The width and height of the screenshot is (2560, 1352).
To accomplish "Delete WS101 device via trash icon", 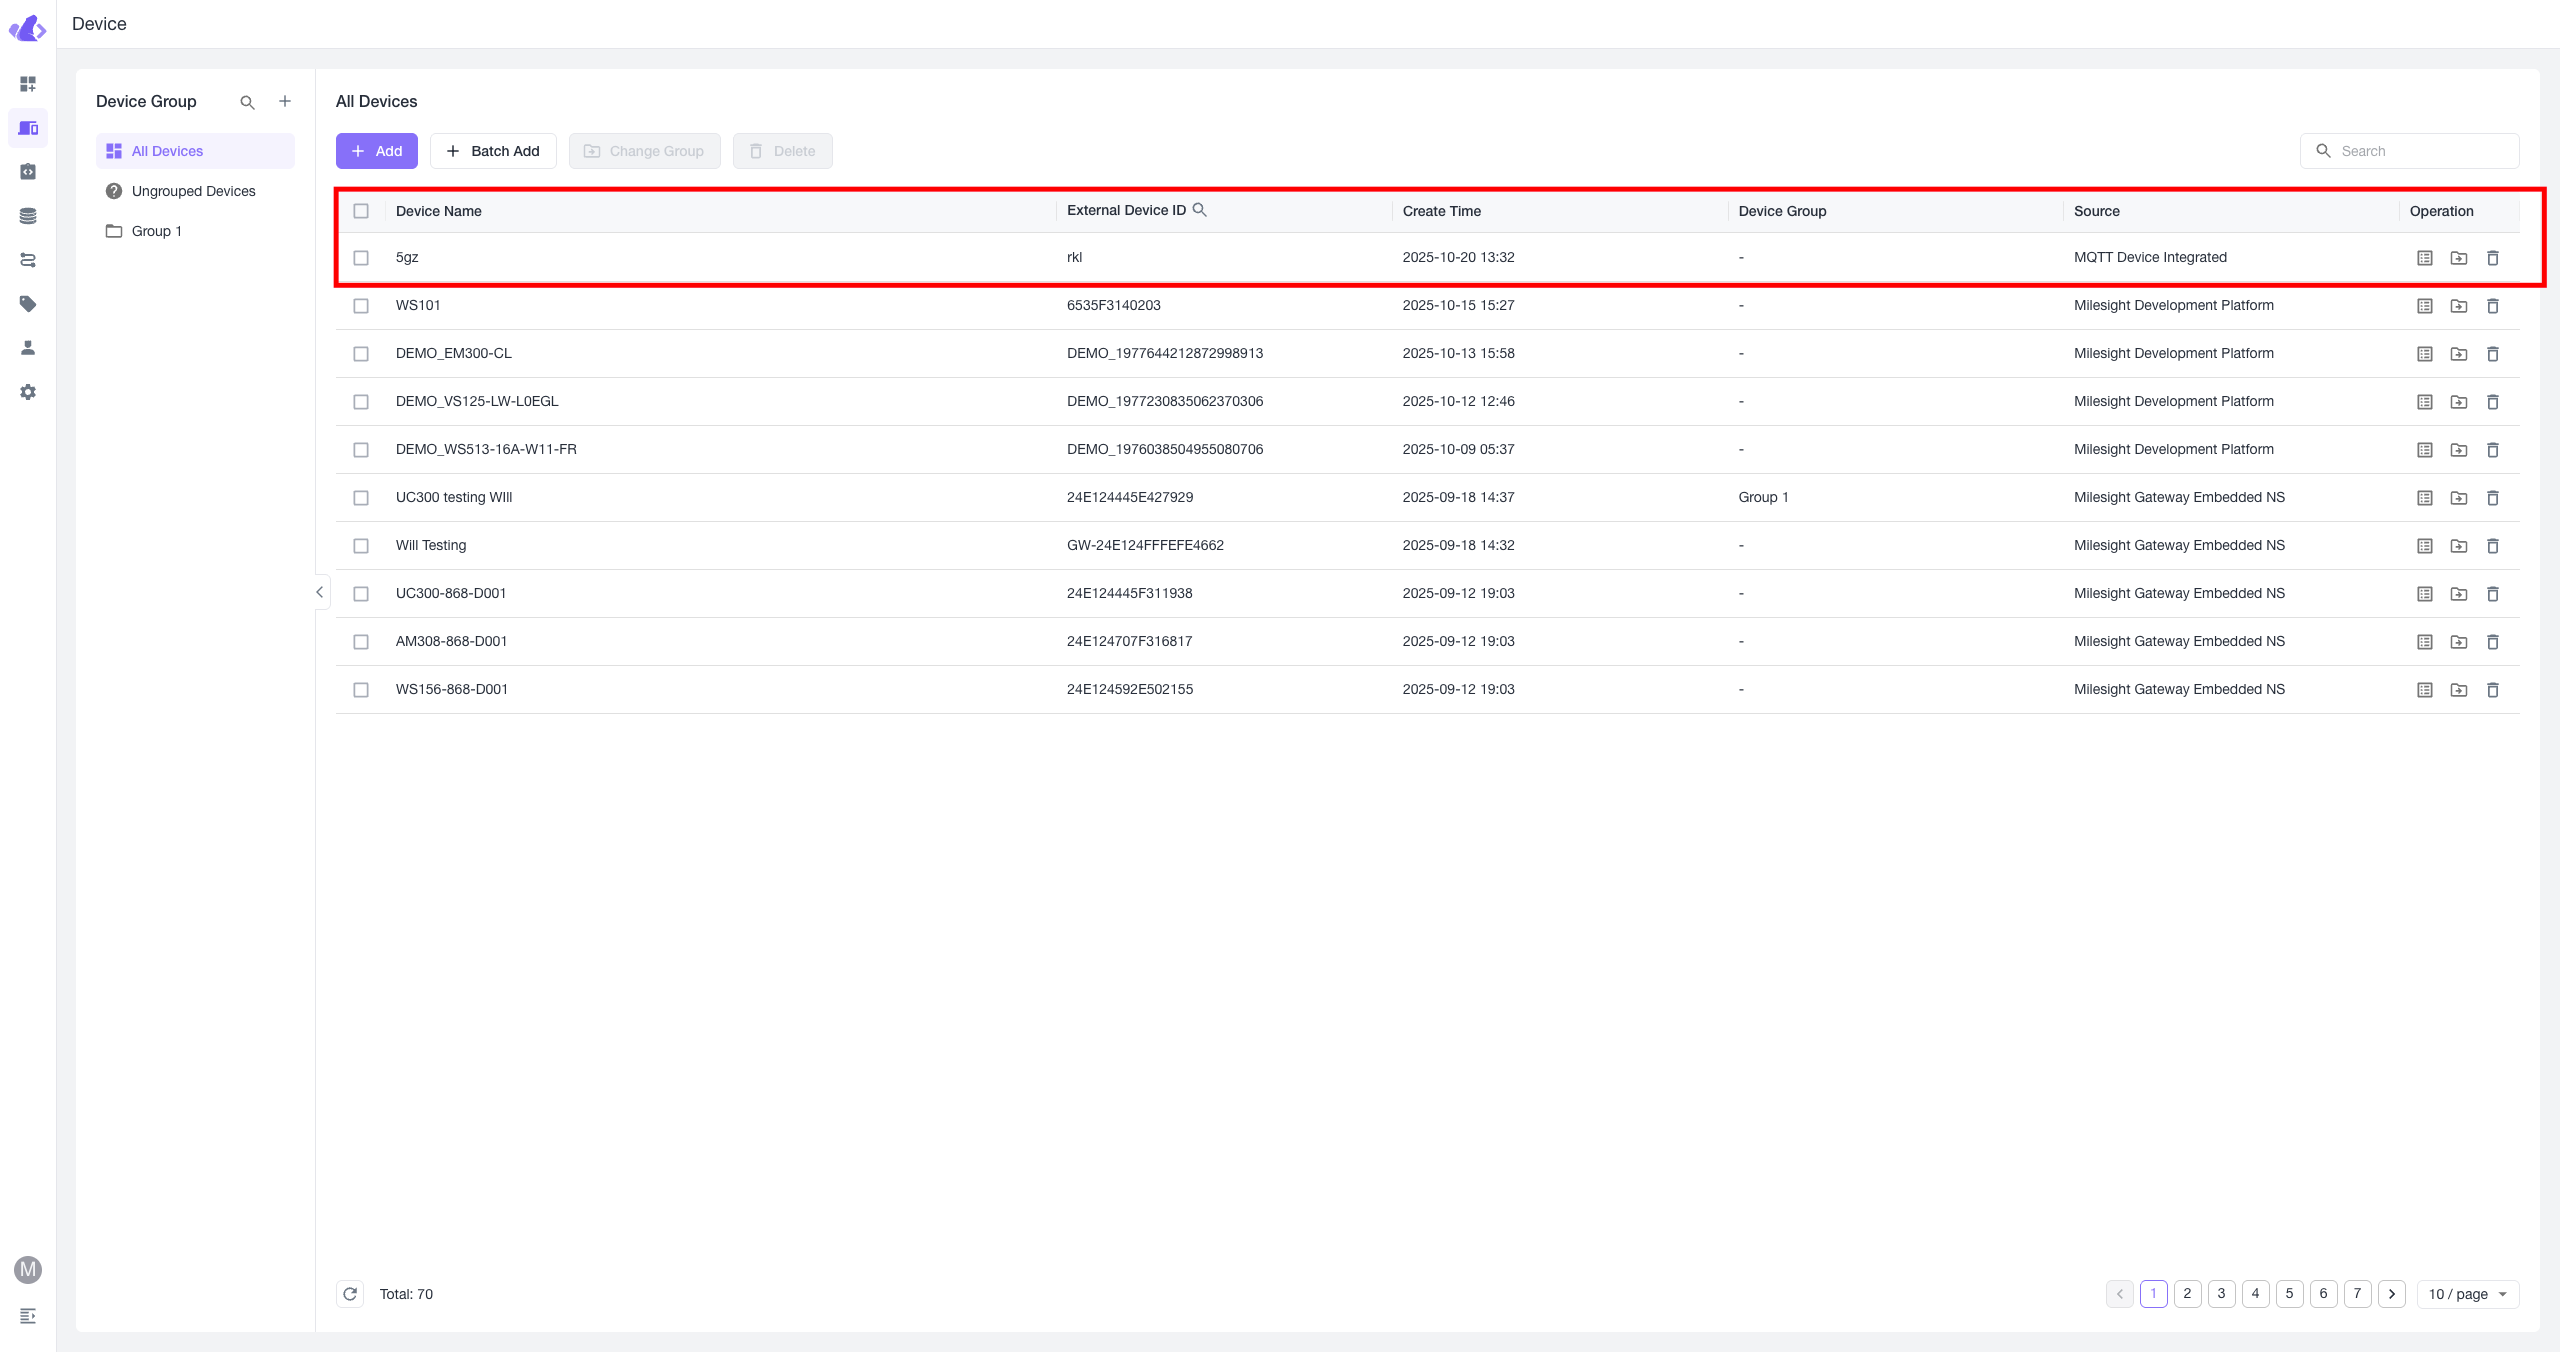I will (x=2493, y=306).
